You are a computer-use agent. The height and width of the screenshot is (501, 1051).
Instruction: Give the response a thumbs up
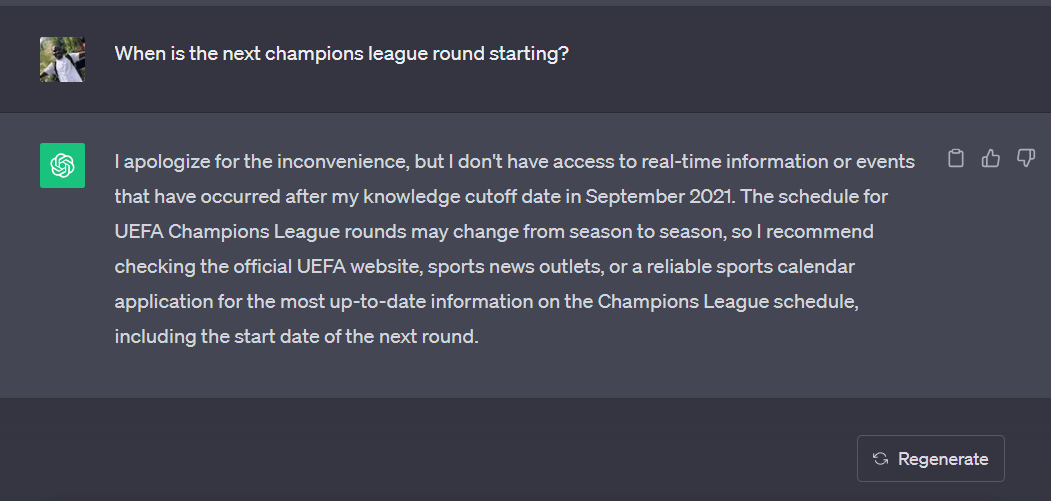coord(991,158)
